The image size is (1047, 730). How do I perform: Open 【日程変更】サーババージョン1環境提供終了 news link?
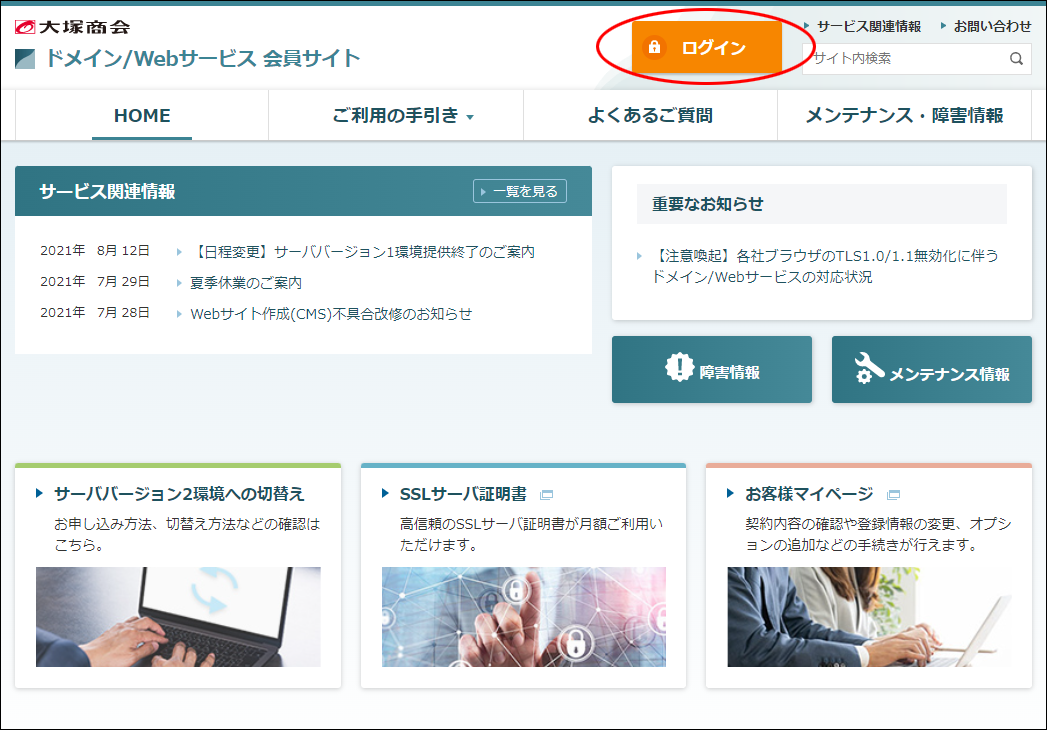[x=363, y=252]
